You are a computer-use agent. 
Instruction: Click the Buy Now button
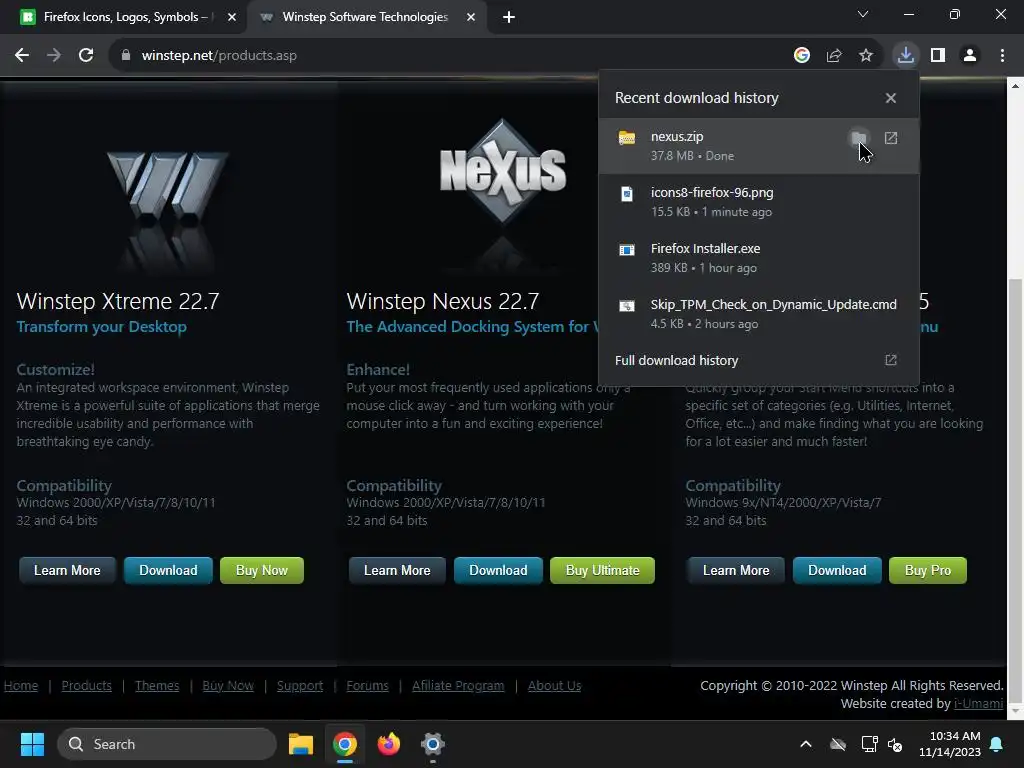coord(262,570)
